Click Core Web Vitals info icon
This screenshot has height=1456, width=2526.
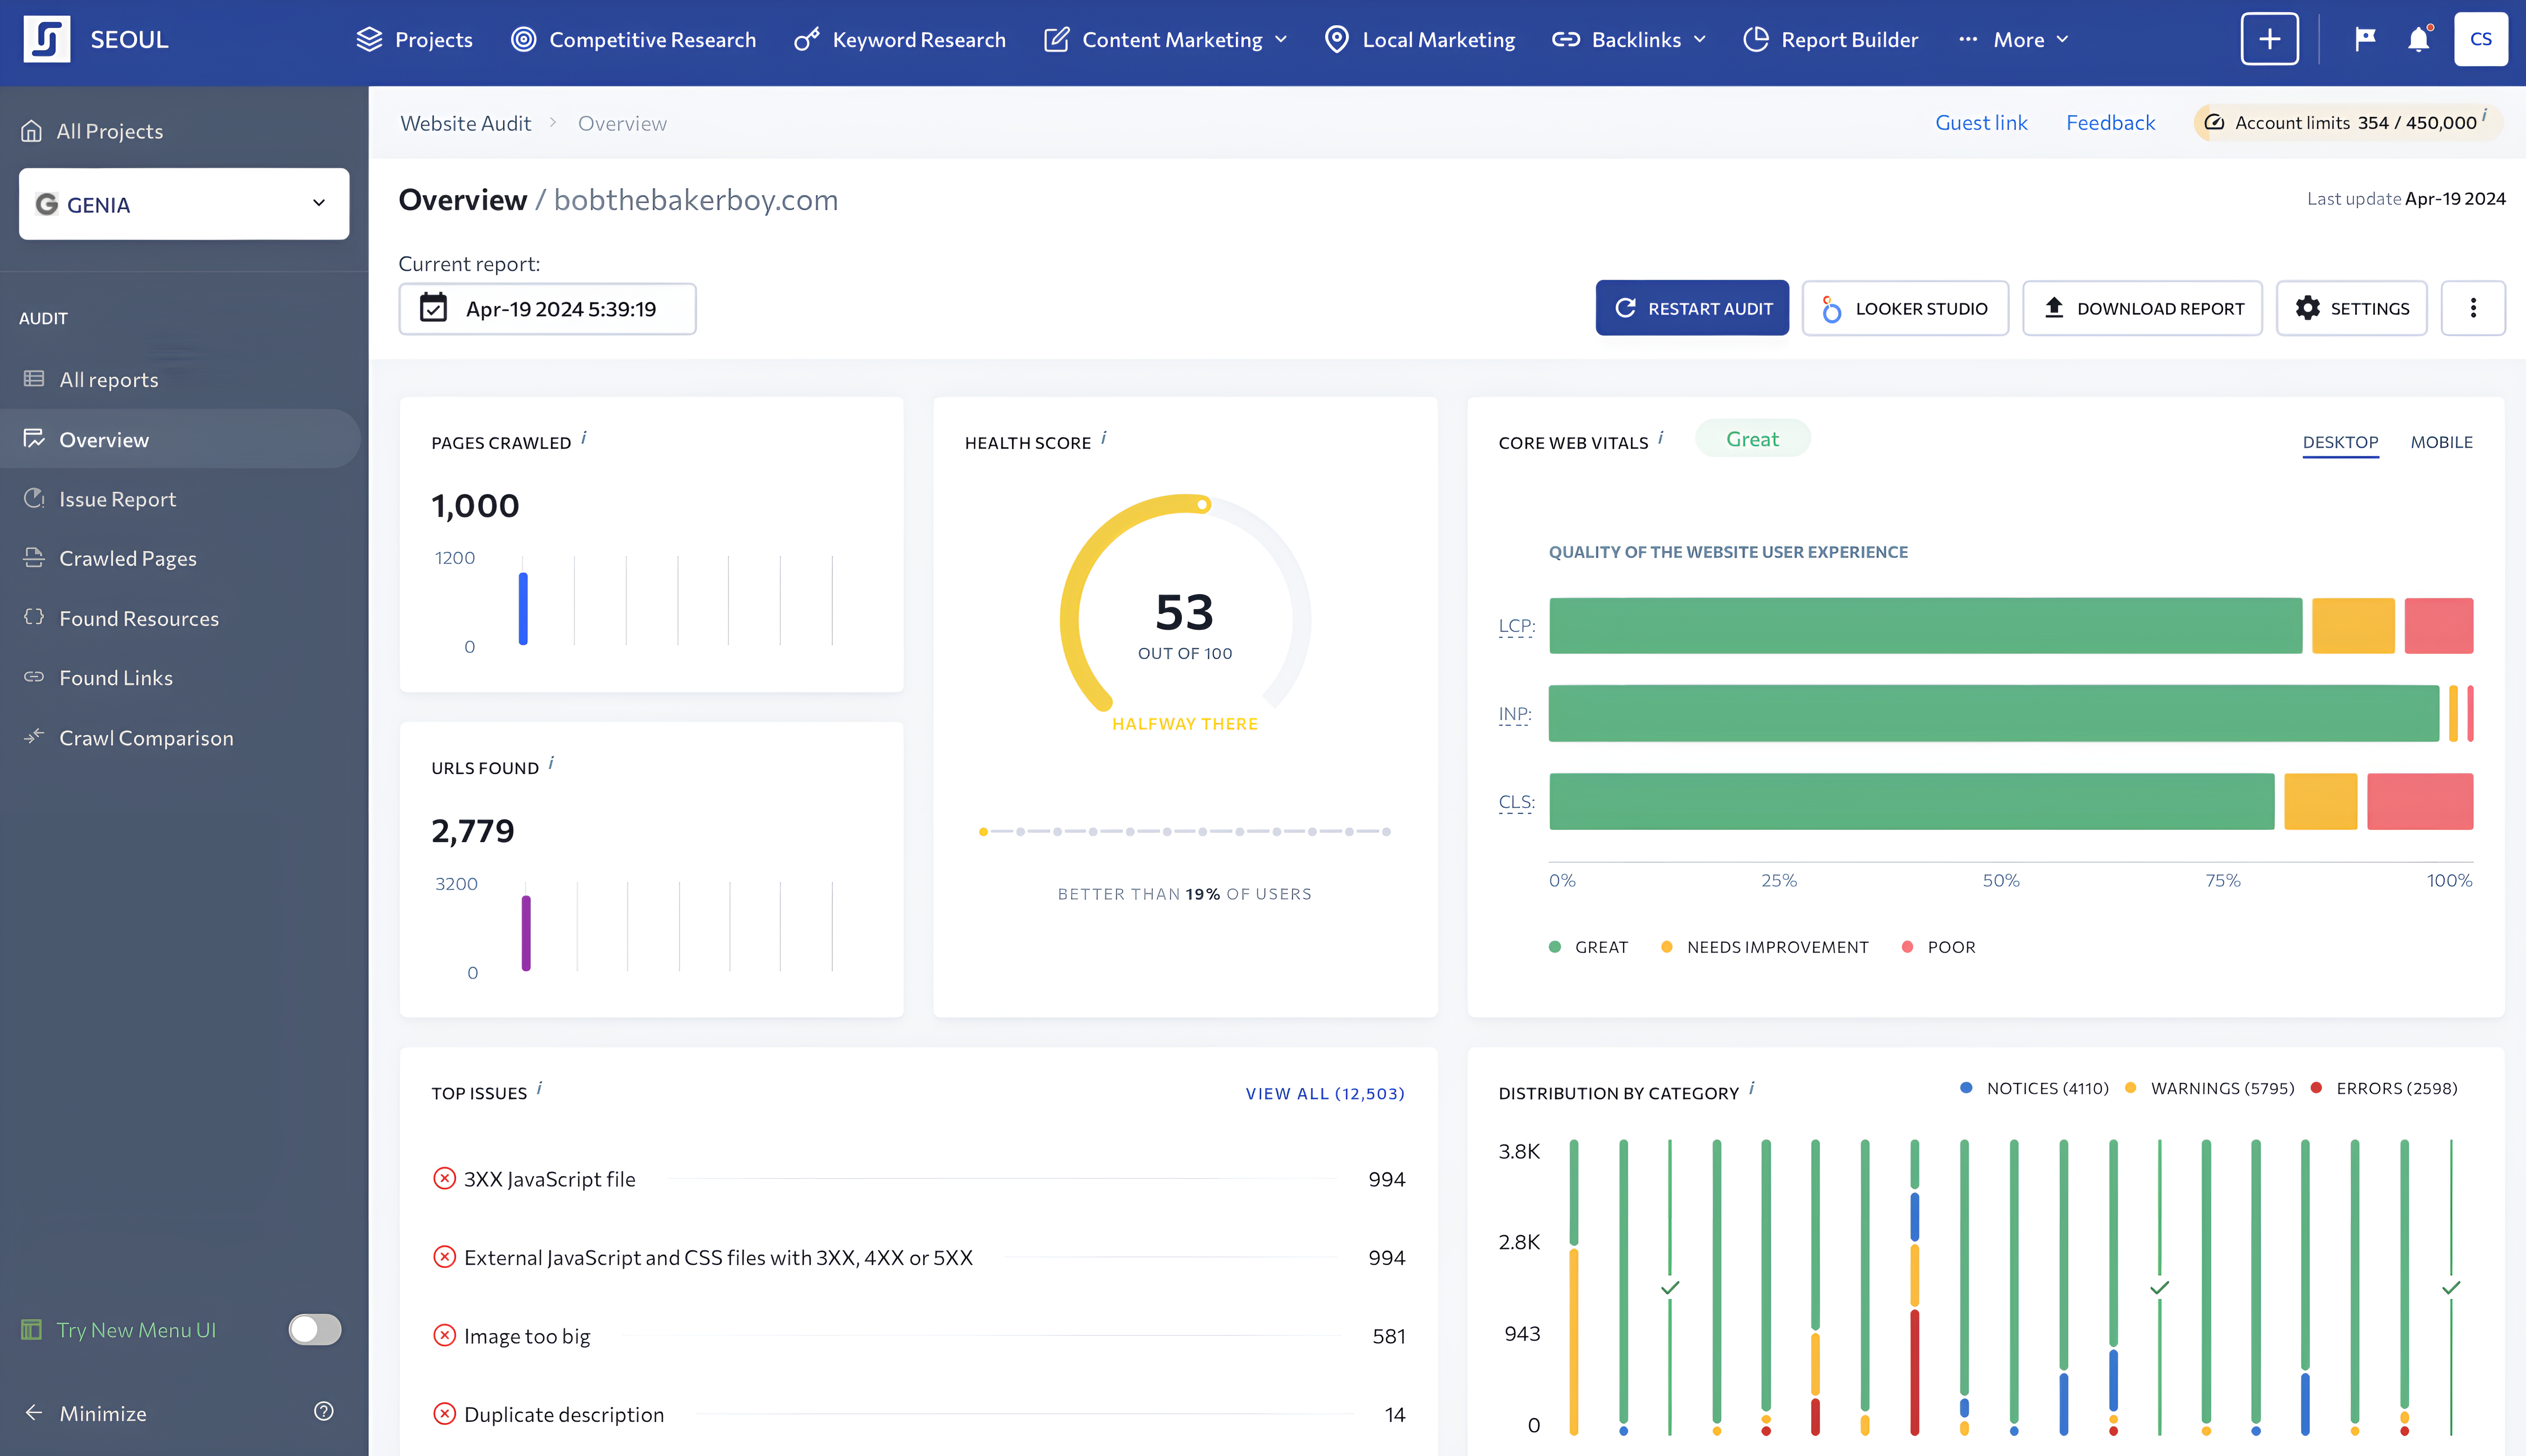(x=1661, y=438)
